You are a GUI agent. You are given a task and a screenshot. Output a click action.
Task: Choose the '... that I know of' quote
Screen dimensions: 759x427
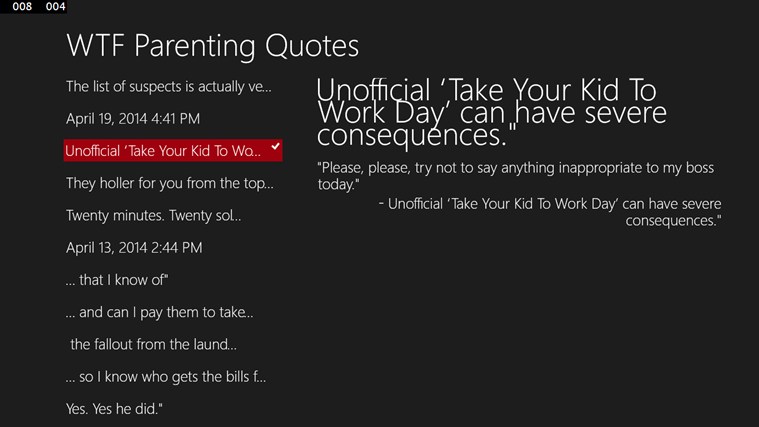[x=115, y=280]
